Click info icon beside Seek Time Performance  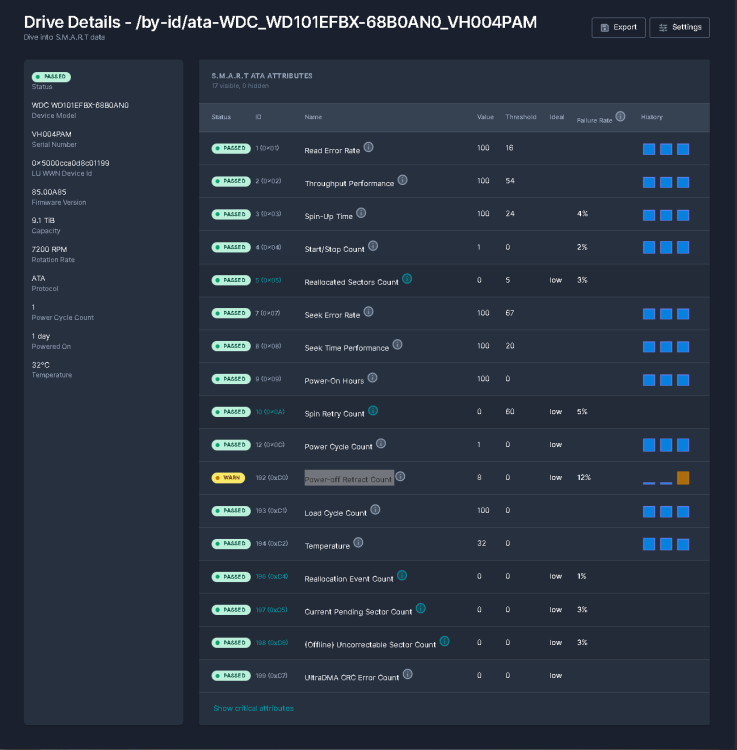(x=397, y=344)
